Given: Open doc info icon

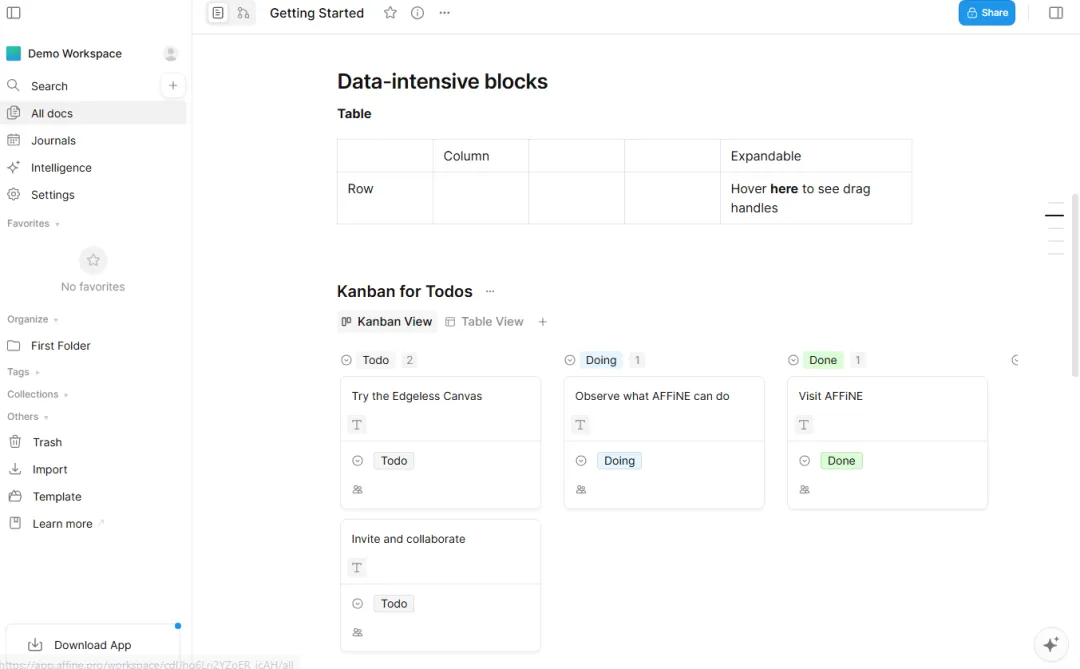Looking at the screenshot, I should (x=417, y=12).
